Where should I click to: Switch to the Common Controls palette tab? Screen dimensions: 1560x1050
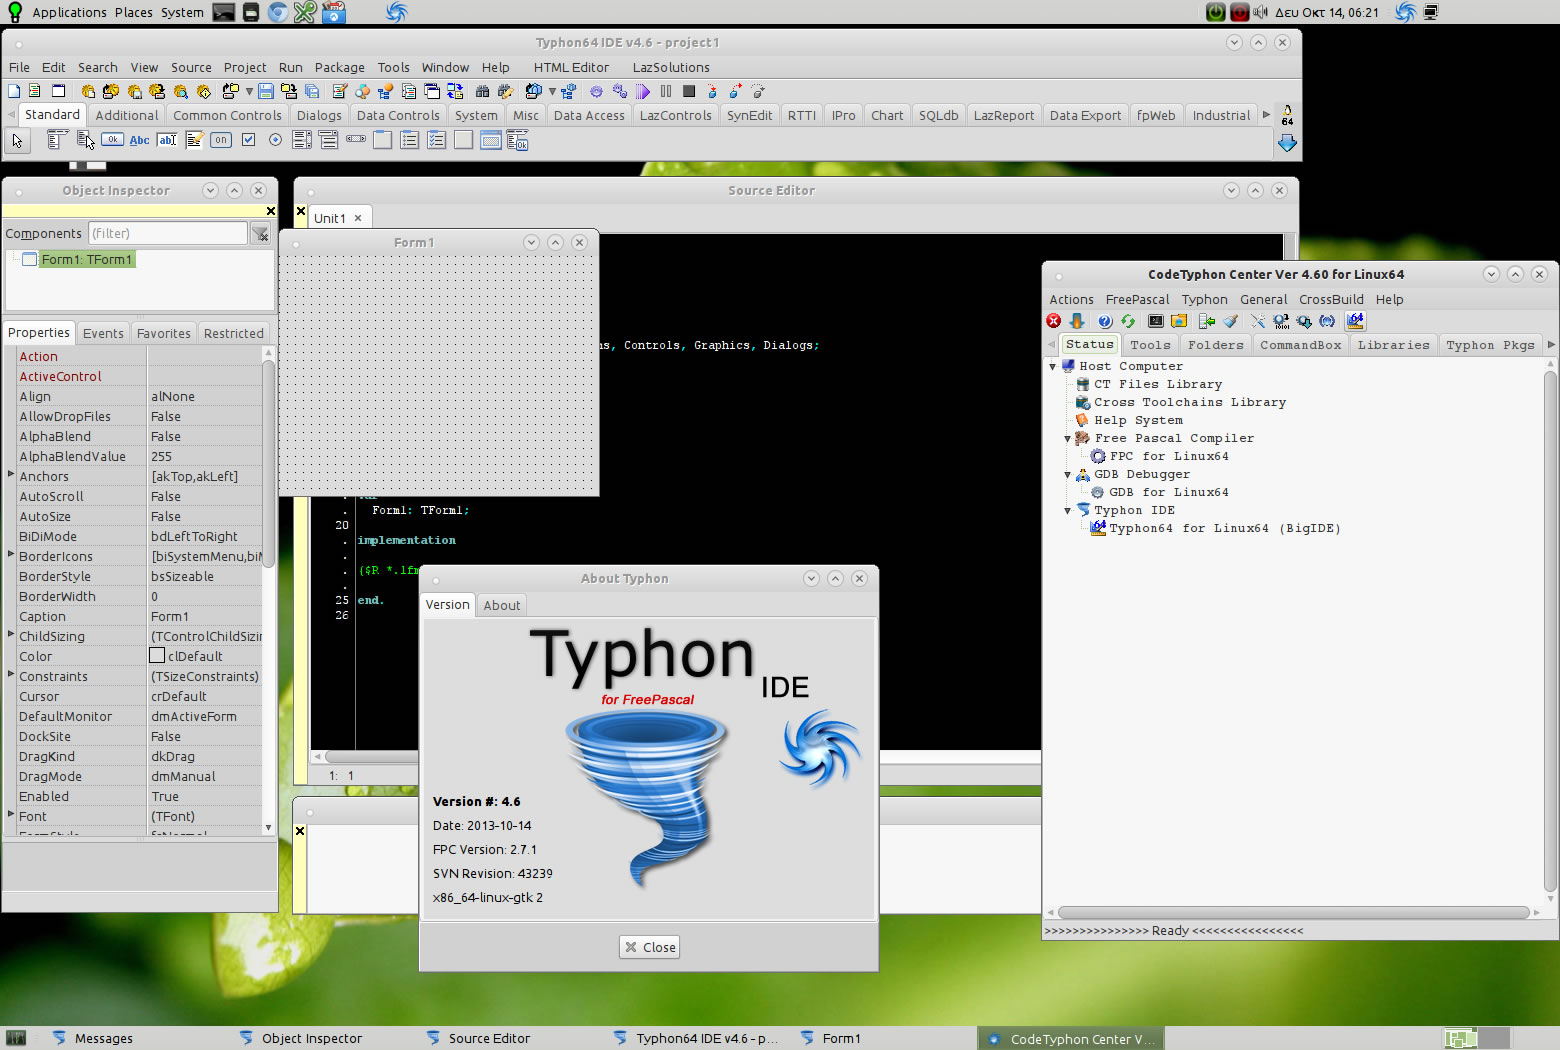[x=227, y=116]
